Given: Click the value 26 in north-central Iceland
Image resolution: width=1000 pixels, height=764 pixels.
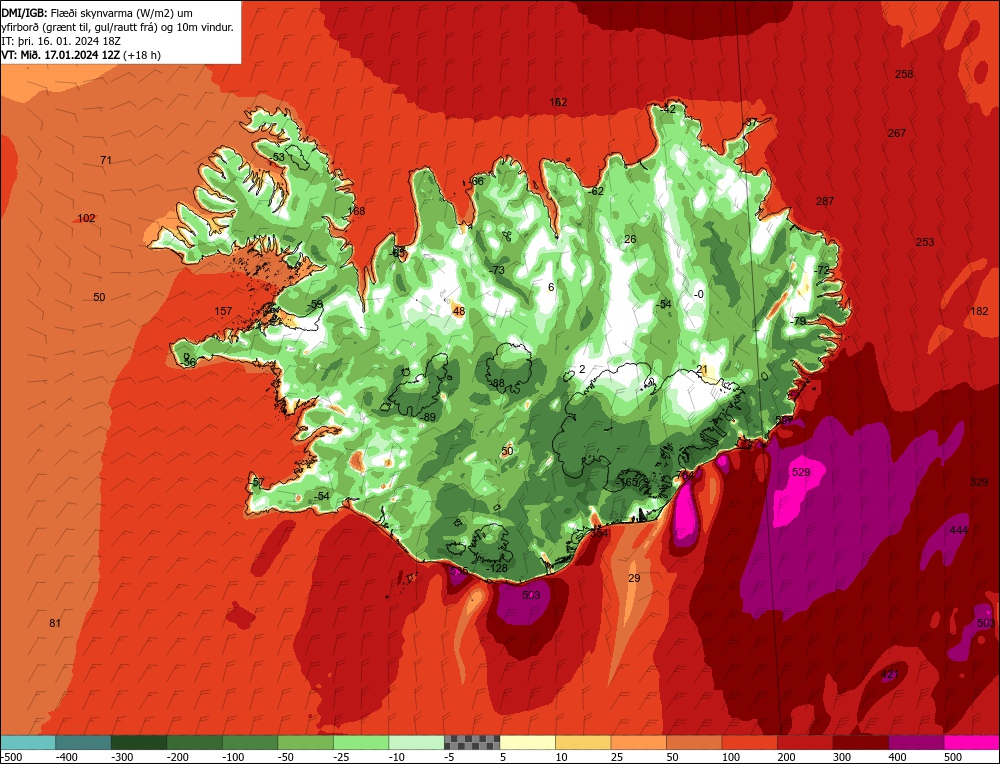Looking at the screenshot, I should pos(630,239).
